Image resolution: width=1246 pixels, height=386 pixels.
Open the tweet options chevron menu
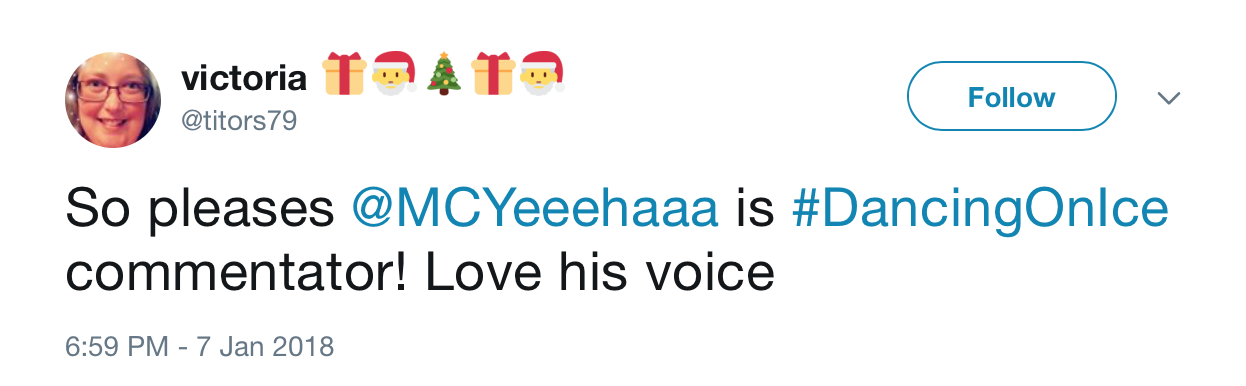point(1168,98)
